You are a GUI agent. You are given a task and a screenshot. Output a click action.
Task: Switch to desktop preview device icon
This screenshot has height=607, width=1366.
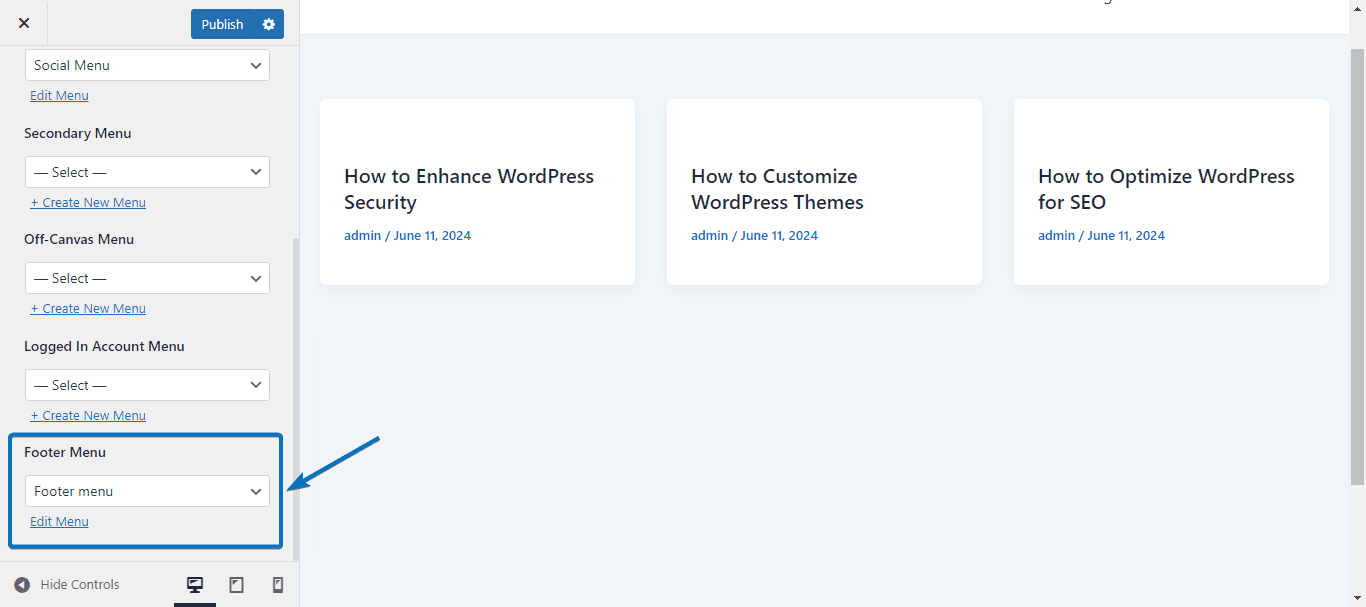click(x=195, y=585)
